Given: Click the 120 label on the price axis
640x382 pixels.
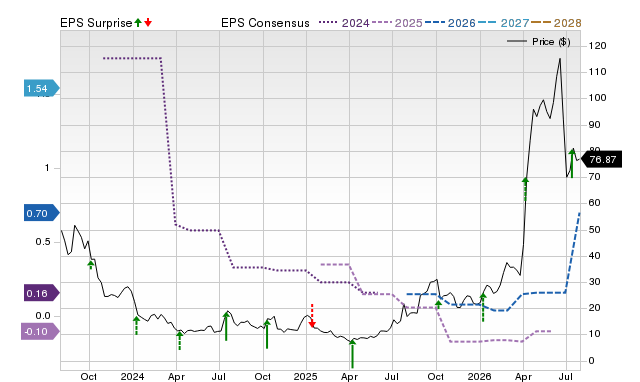Looking at the screenshot, I should click(x=597, y=46).
